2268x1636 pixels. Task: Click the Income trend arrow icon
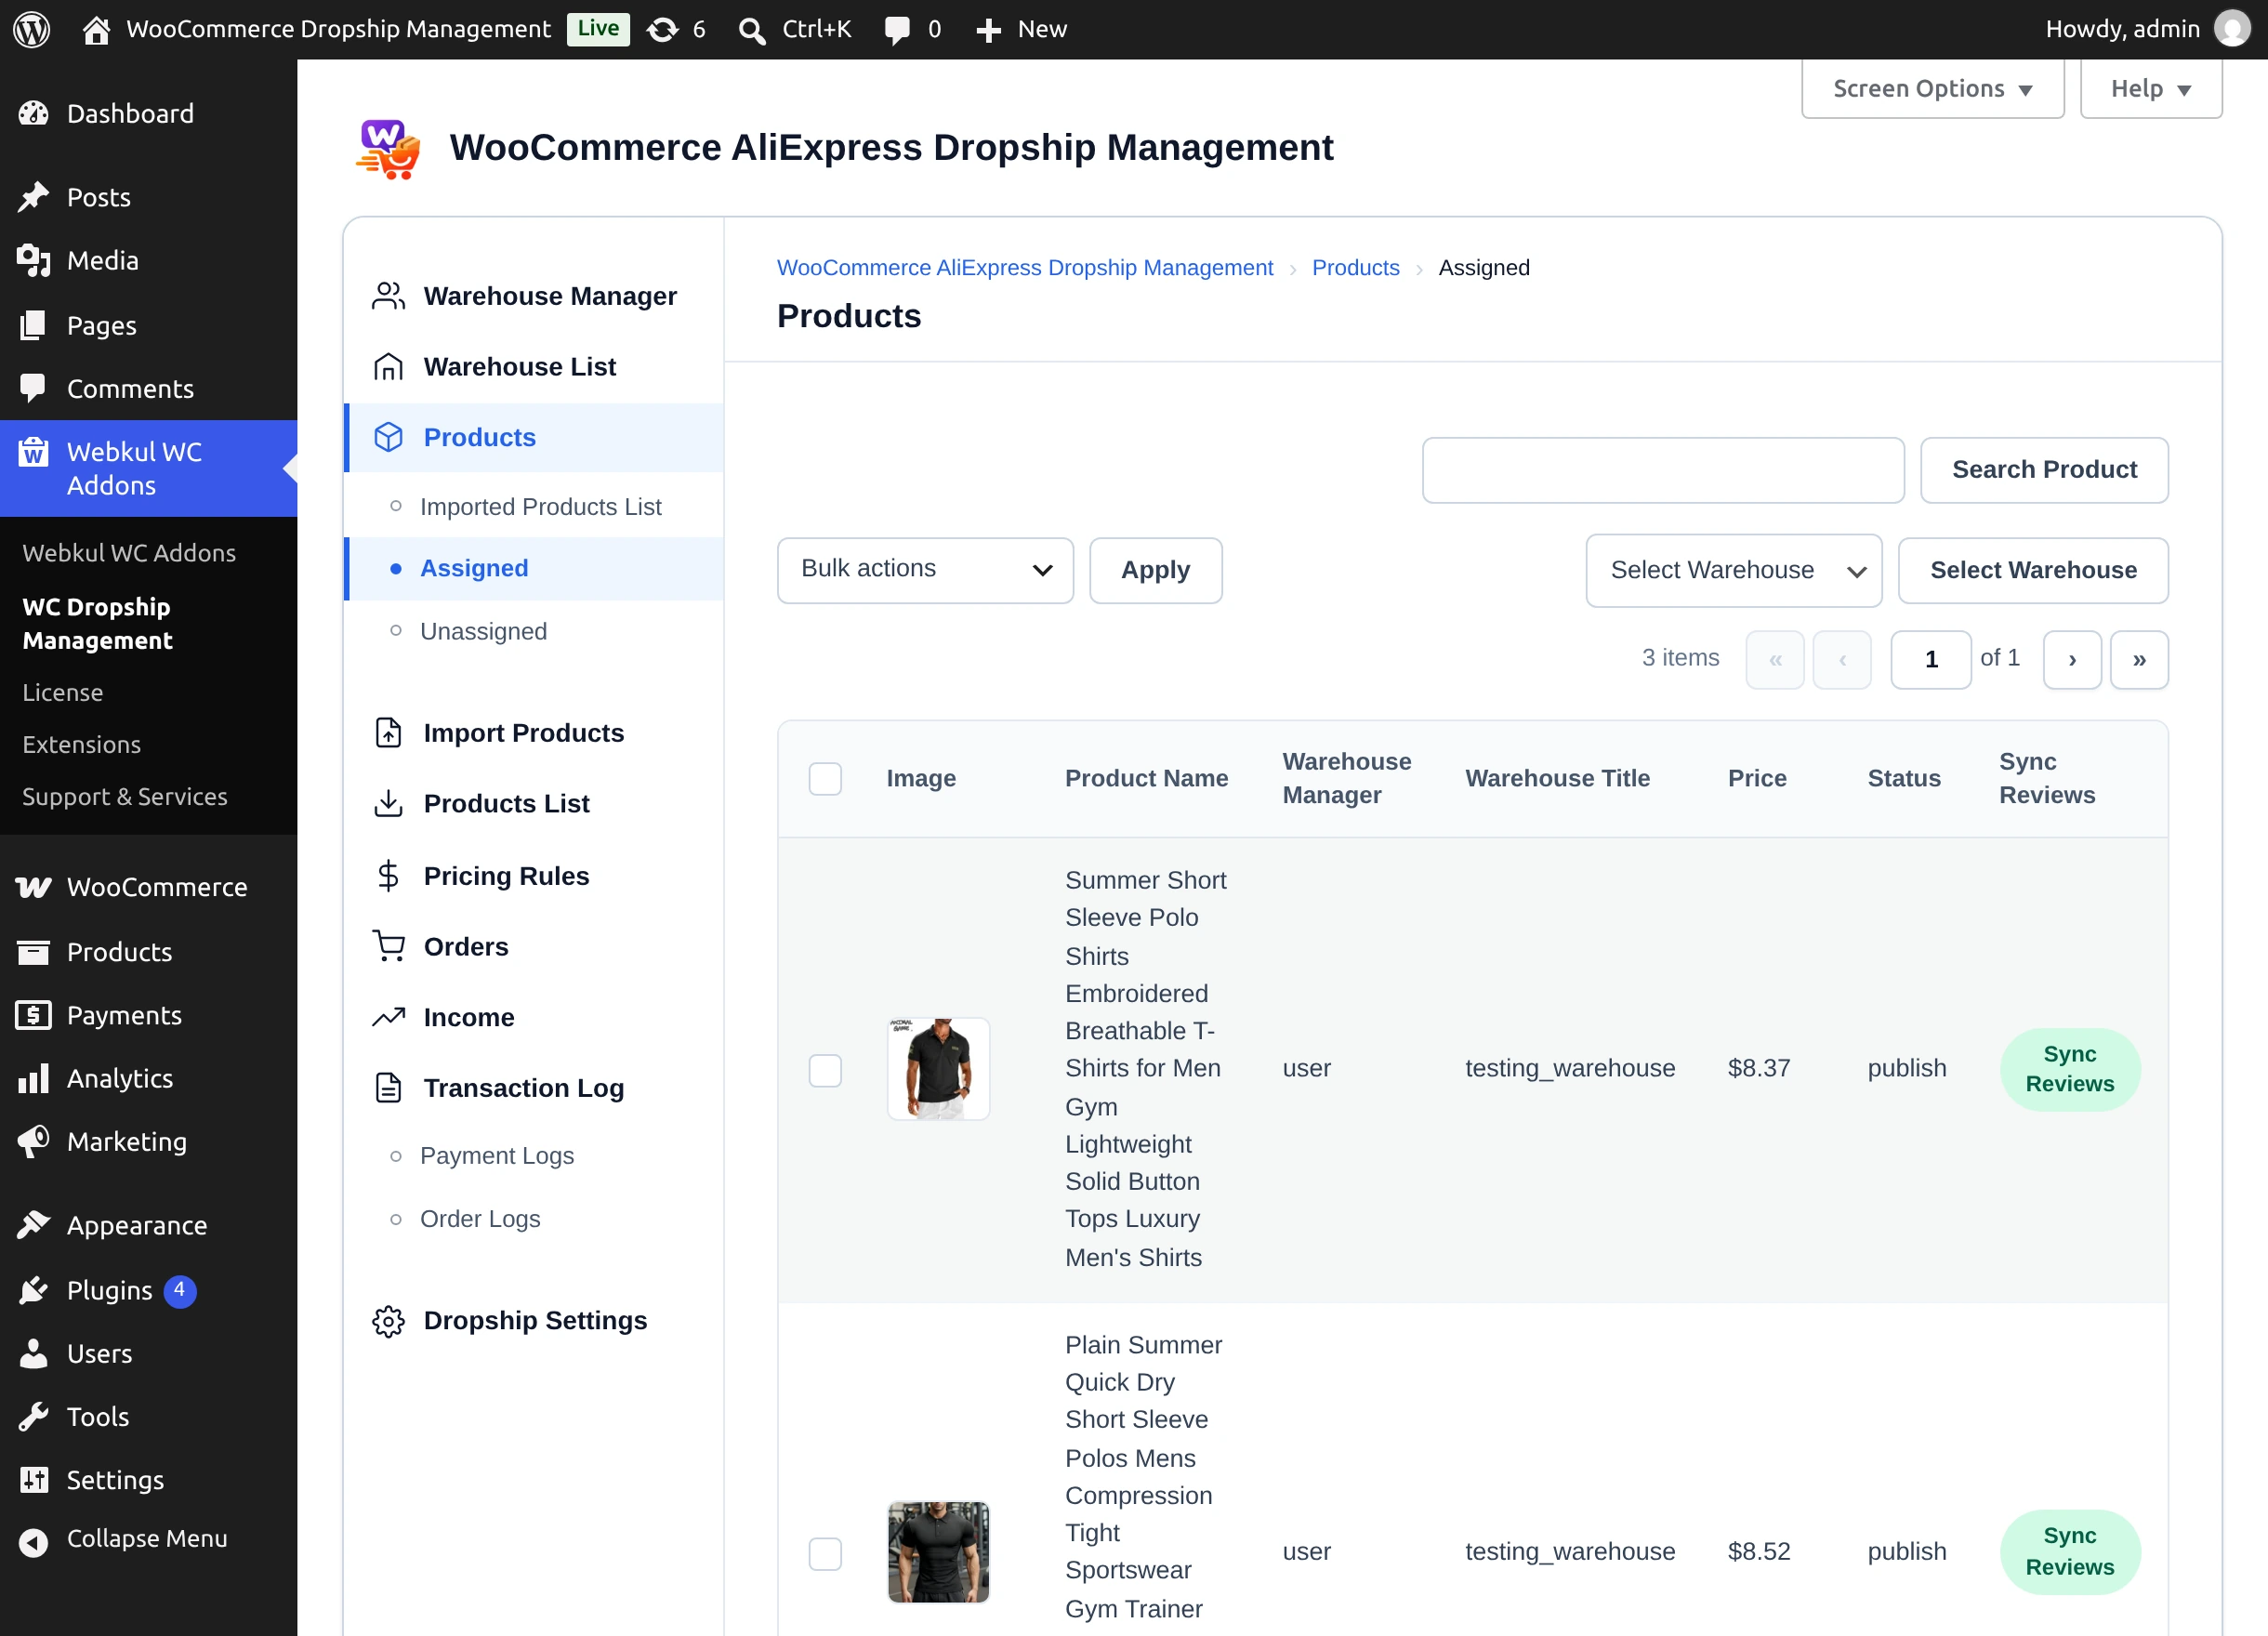coord(388,1017)
